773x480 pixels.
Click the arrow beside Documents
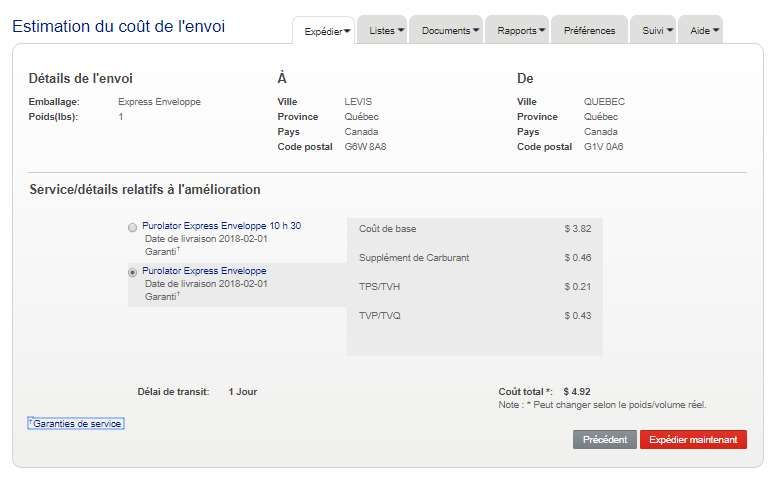click(476, 31)
